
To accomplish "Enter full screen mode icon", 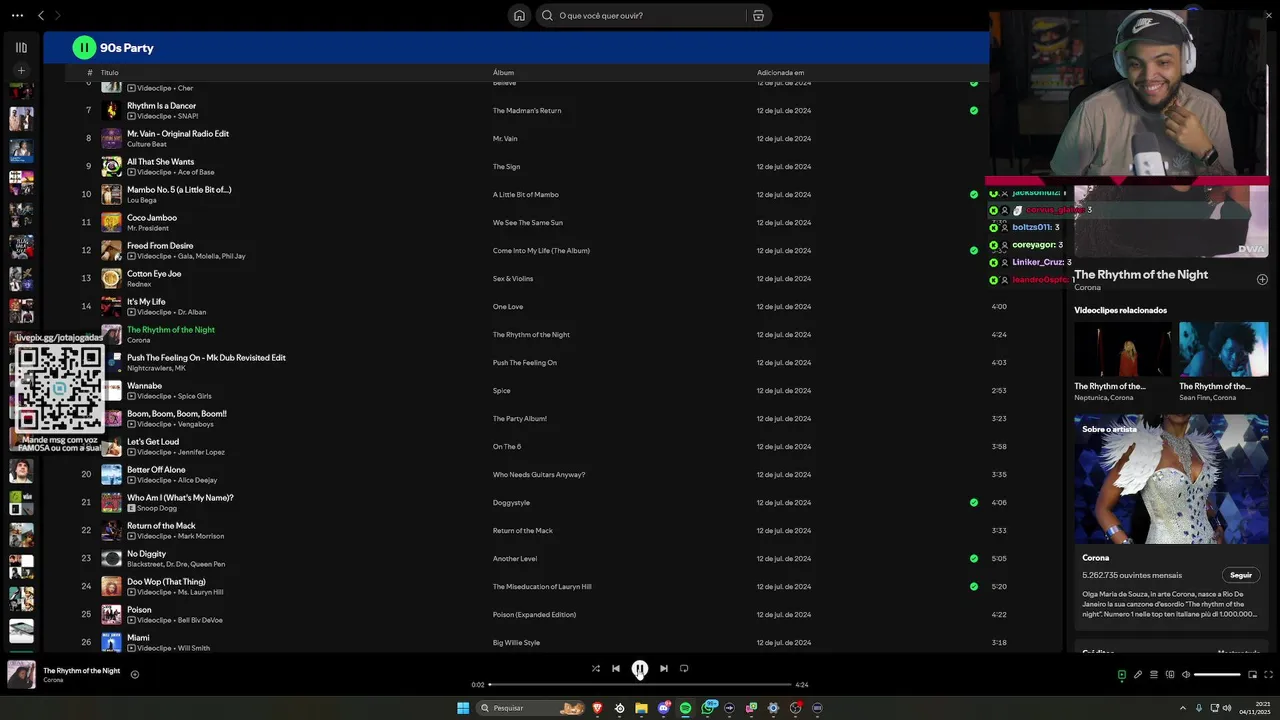I will [1268, 674].
